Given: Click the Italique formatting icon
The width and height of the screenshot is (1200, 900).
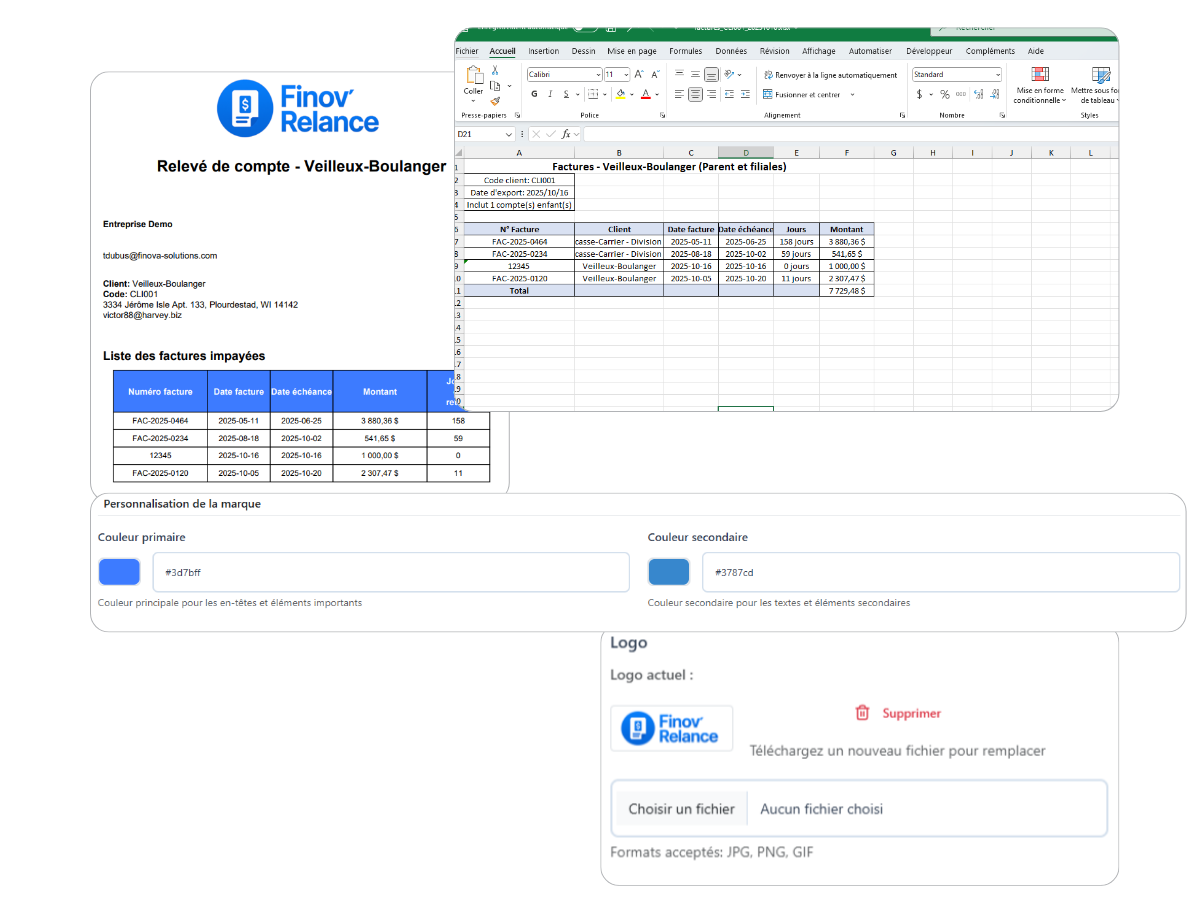Looking at the screenshot, I should [550, 94].
